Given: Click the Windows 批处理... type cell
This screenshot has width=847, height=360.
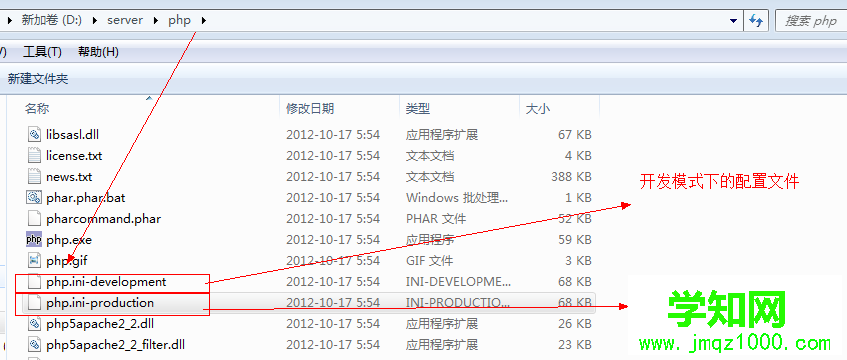Looking at the screenshot, I should (456, 198).
